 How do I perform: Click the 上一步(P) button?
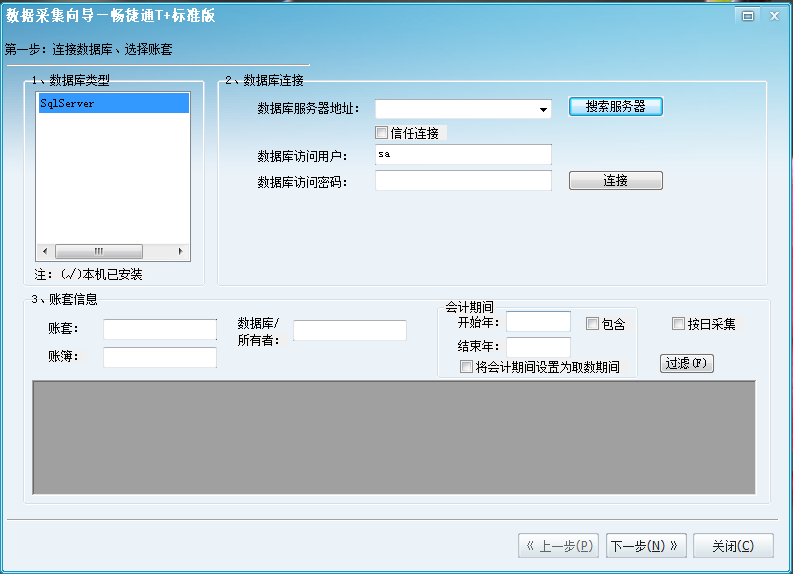click(x=558, y=546)
